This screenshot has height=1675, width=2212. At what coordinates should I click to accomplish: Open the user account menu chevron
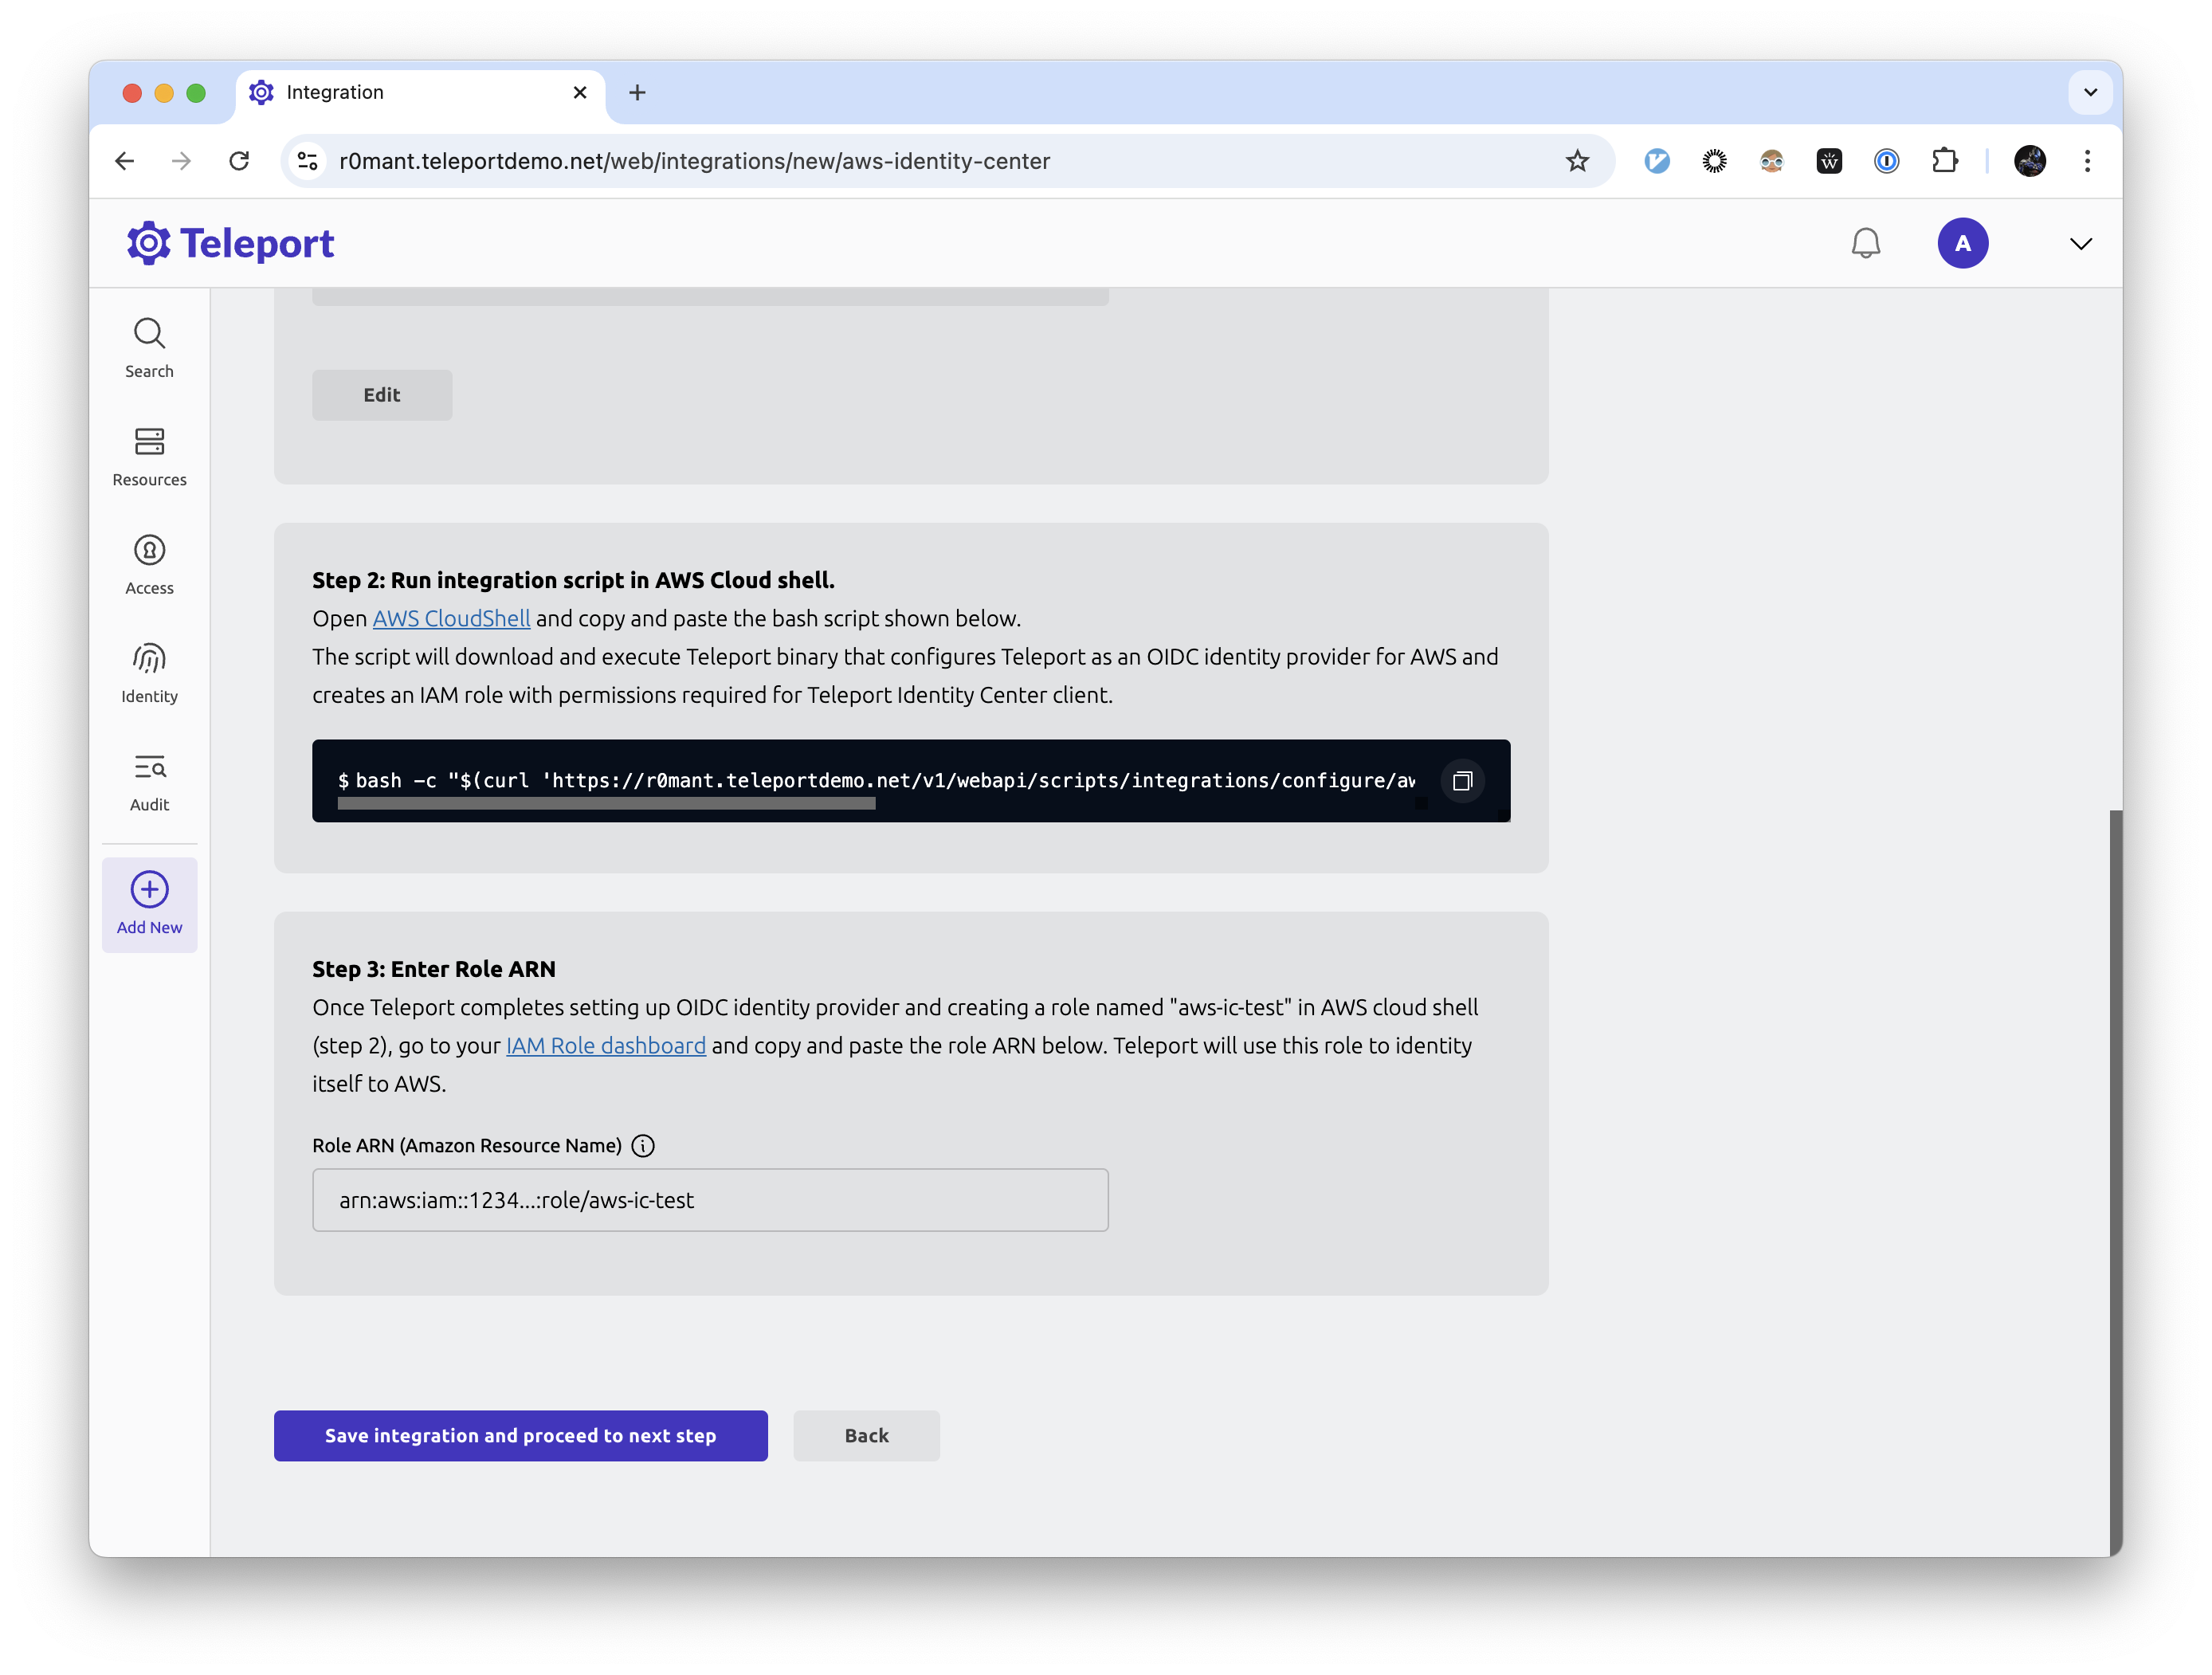pos(2080,242)
